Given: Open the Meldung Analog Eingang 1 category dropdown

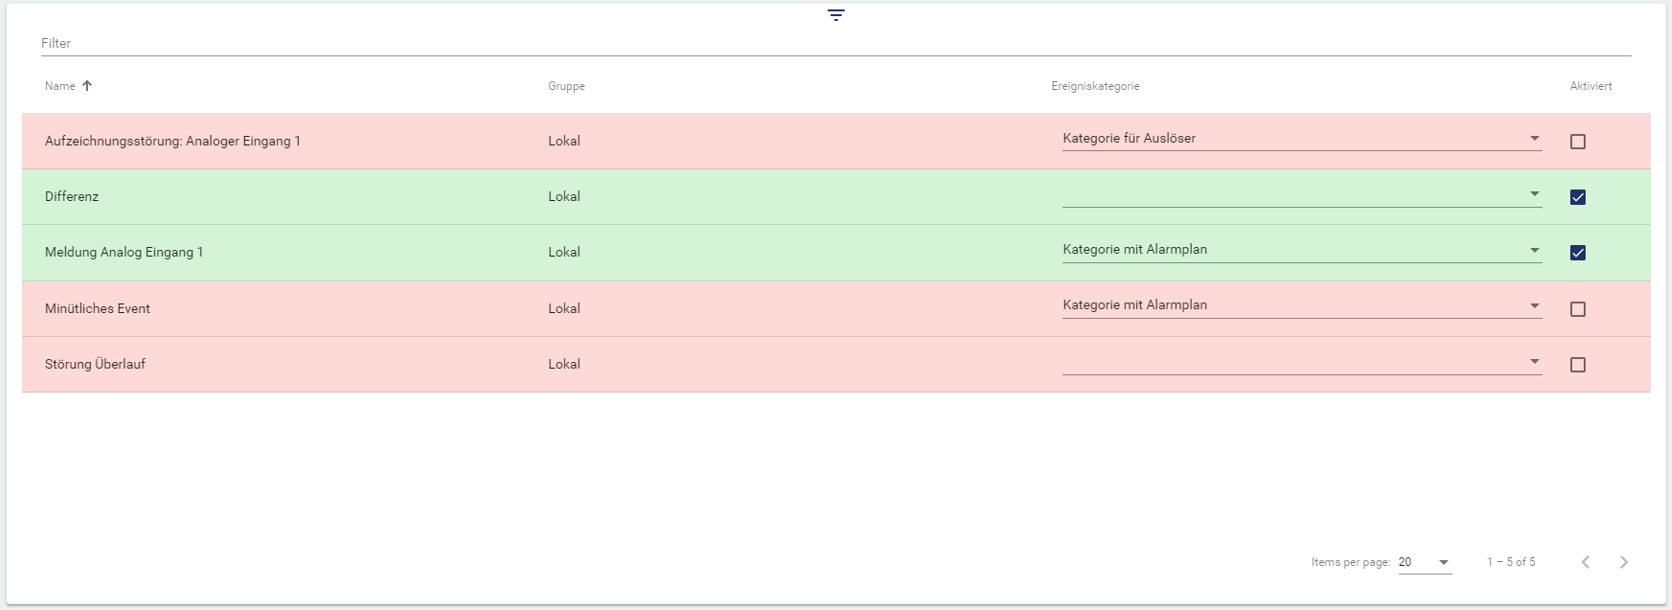Looking at the screenshot, I should 1300,250.
